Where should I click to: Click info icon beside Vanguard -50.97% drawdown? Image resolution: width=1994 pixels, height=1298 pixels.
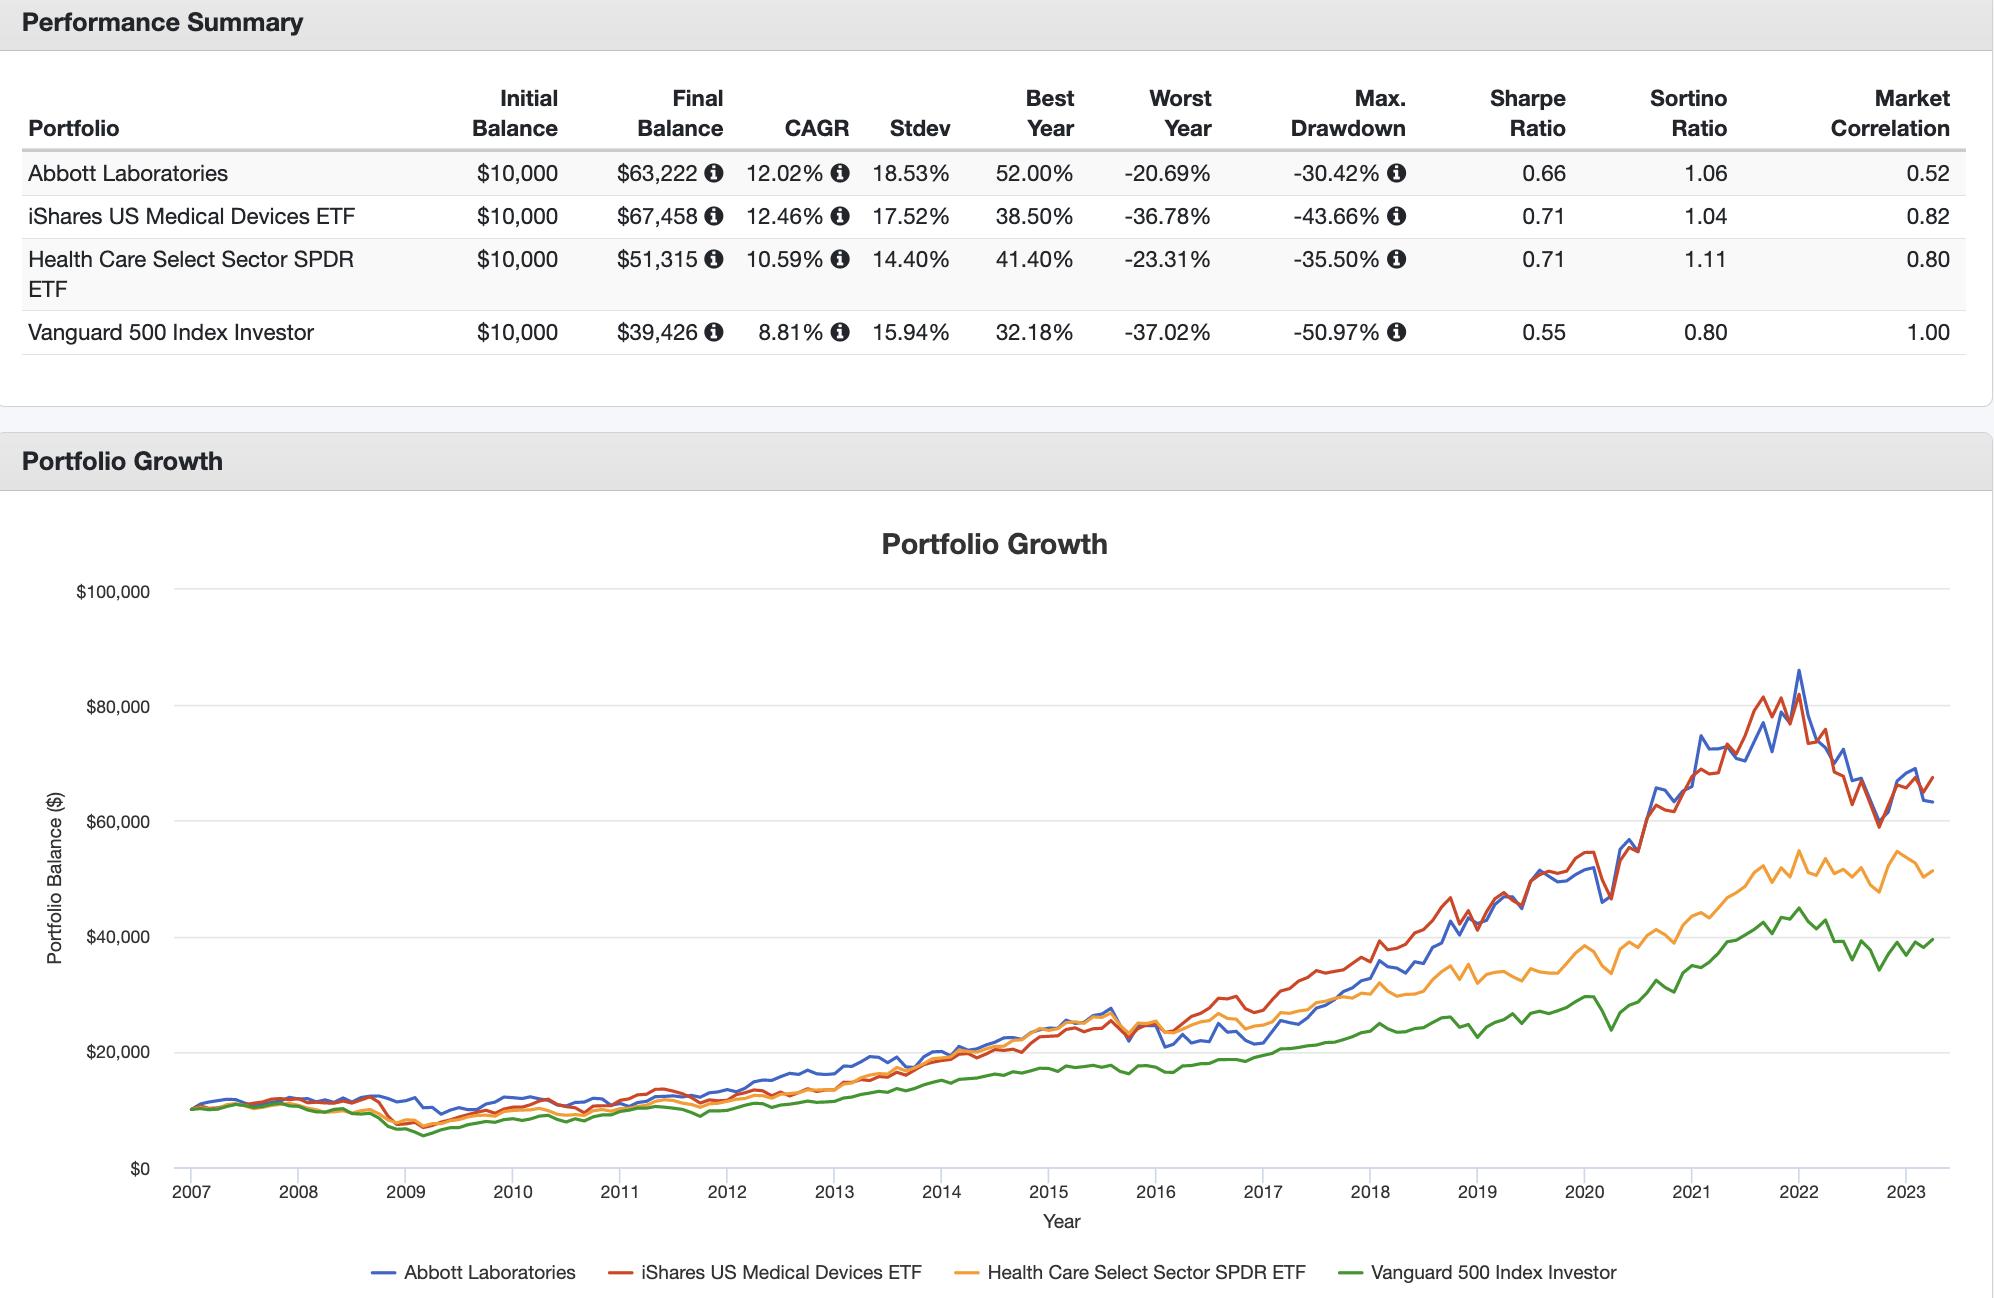(x=1396, y=332)
